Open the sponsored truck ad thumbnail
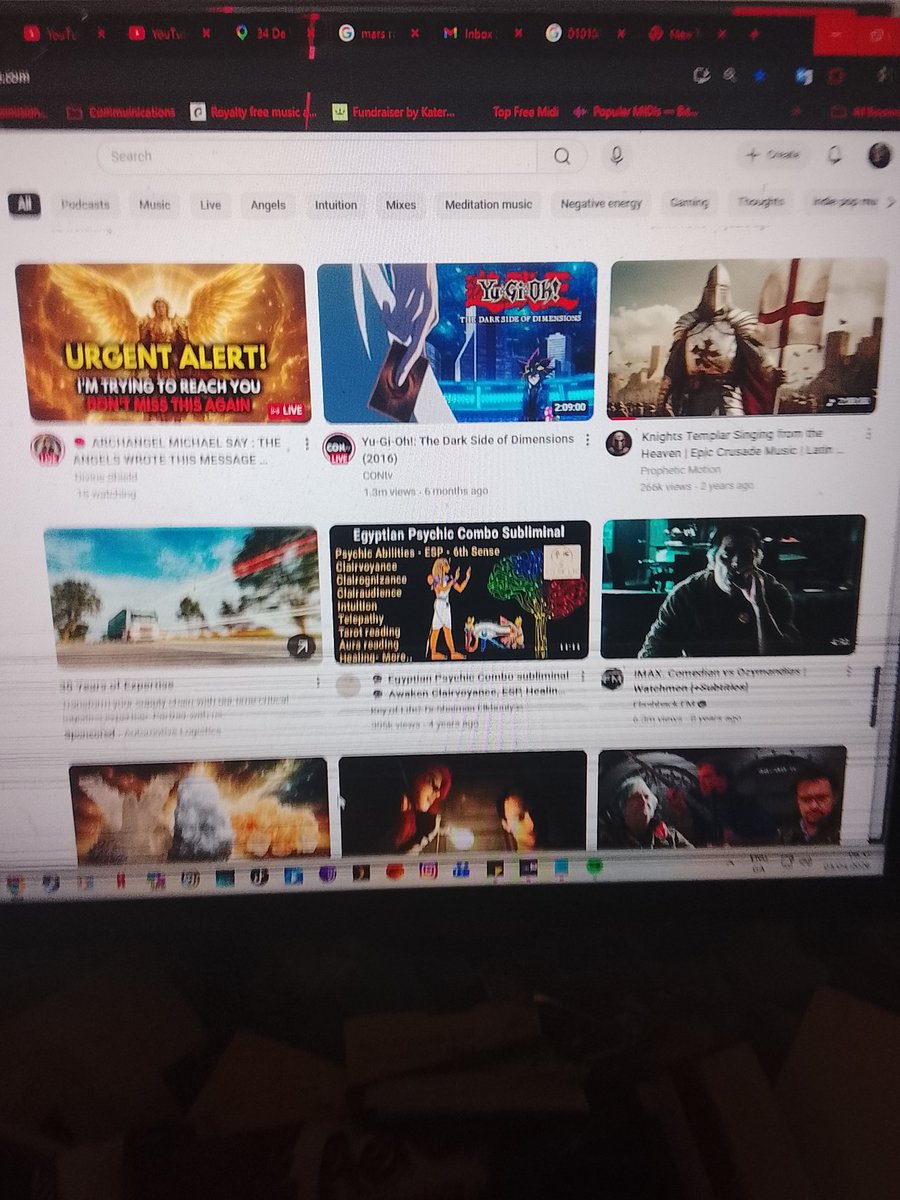The width and height of the screenshot is (900, 1200). pyautogui.click(x=182, y=596)
